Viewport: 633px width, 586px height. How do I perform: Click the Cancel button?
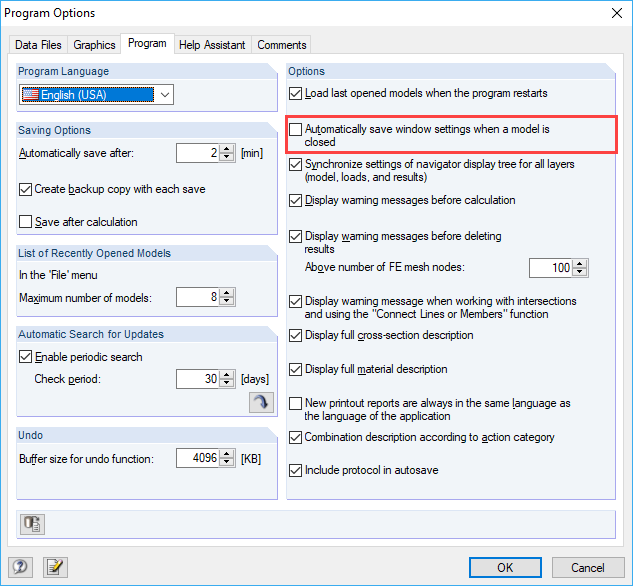coord(588,567)
